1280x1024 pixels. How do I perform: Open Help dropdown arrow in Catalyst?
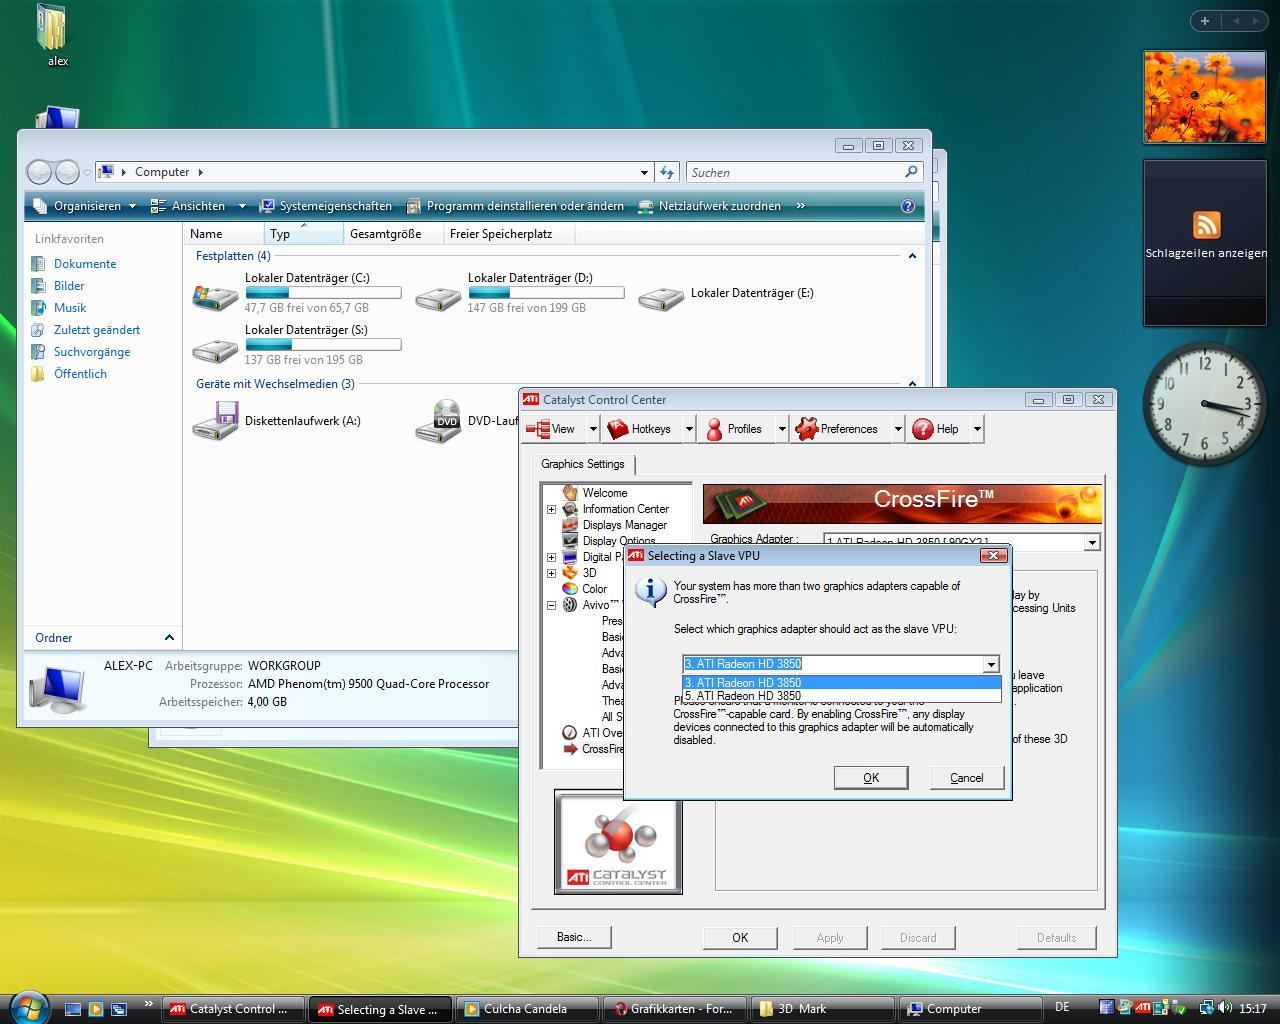click(977, 429)
